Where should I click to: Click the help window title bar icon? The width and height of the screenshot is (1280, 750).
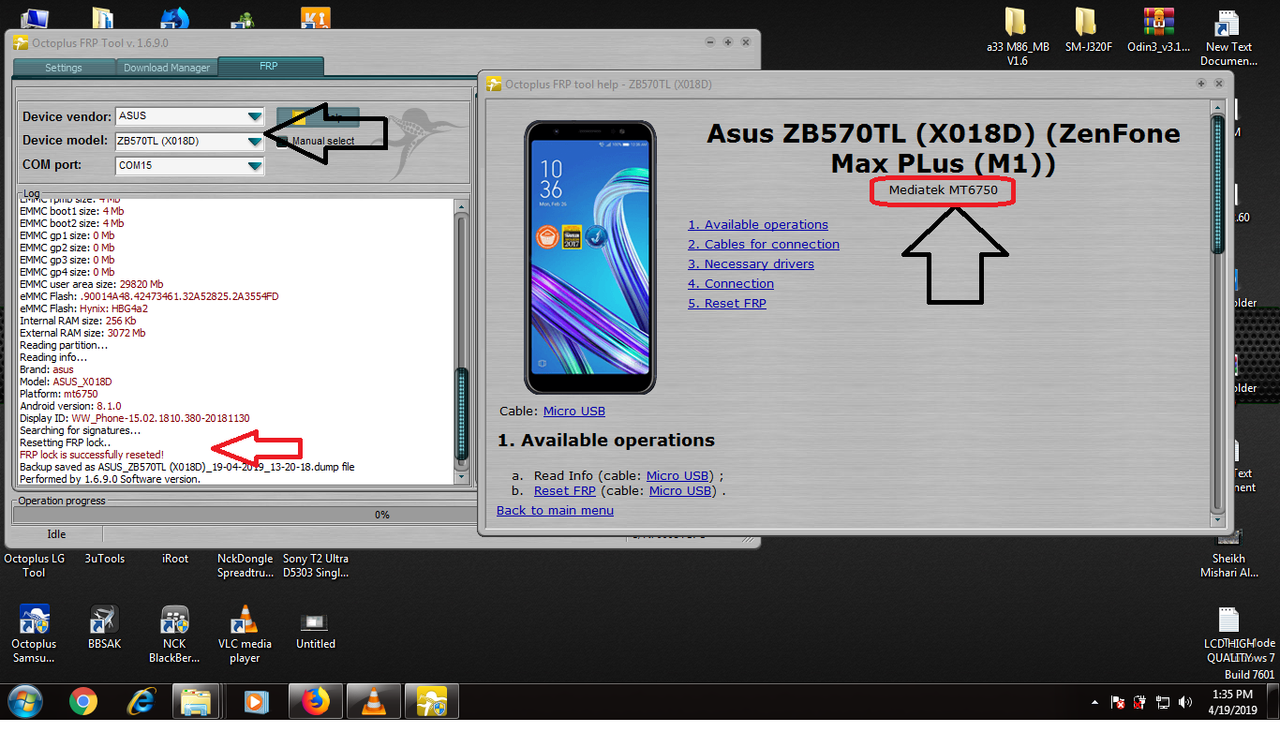click(x=494, y=84)
